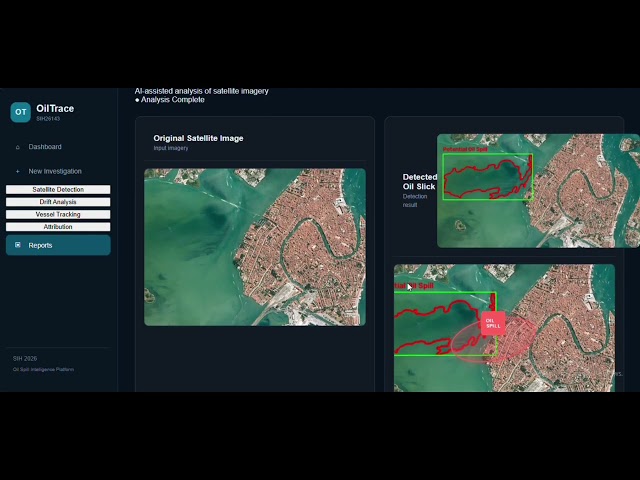This screenshot has height=480, width=640.
Task: Click the 'Input imagery' subtitle
Action: click(x=171, y=148)
